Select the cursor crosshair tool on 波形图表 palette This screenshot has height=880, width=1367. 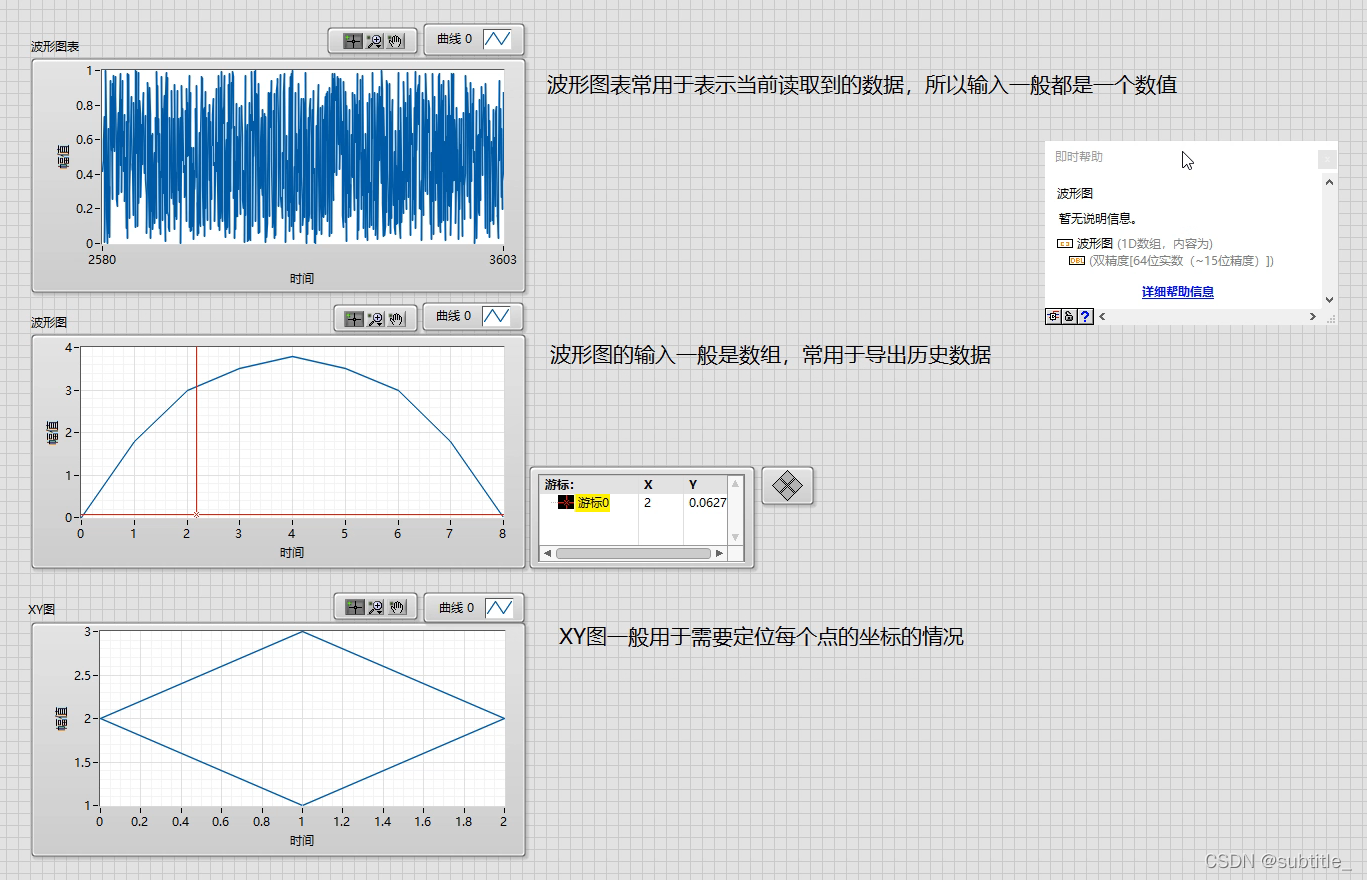[x=352, y=41]
